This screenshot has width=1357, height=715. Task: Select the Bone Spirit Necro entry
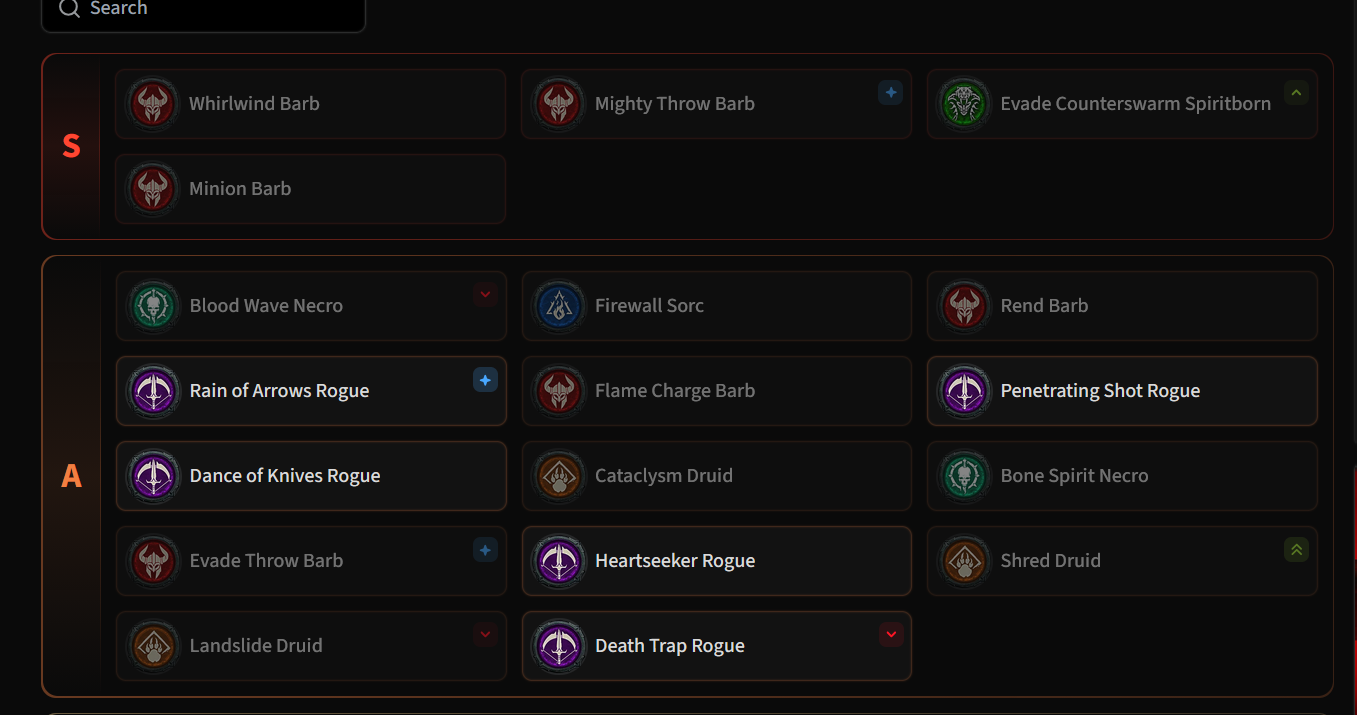click(x=1122, y=476)
